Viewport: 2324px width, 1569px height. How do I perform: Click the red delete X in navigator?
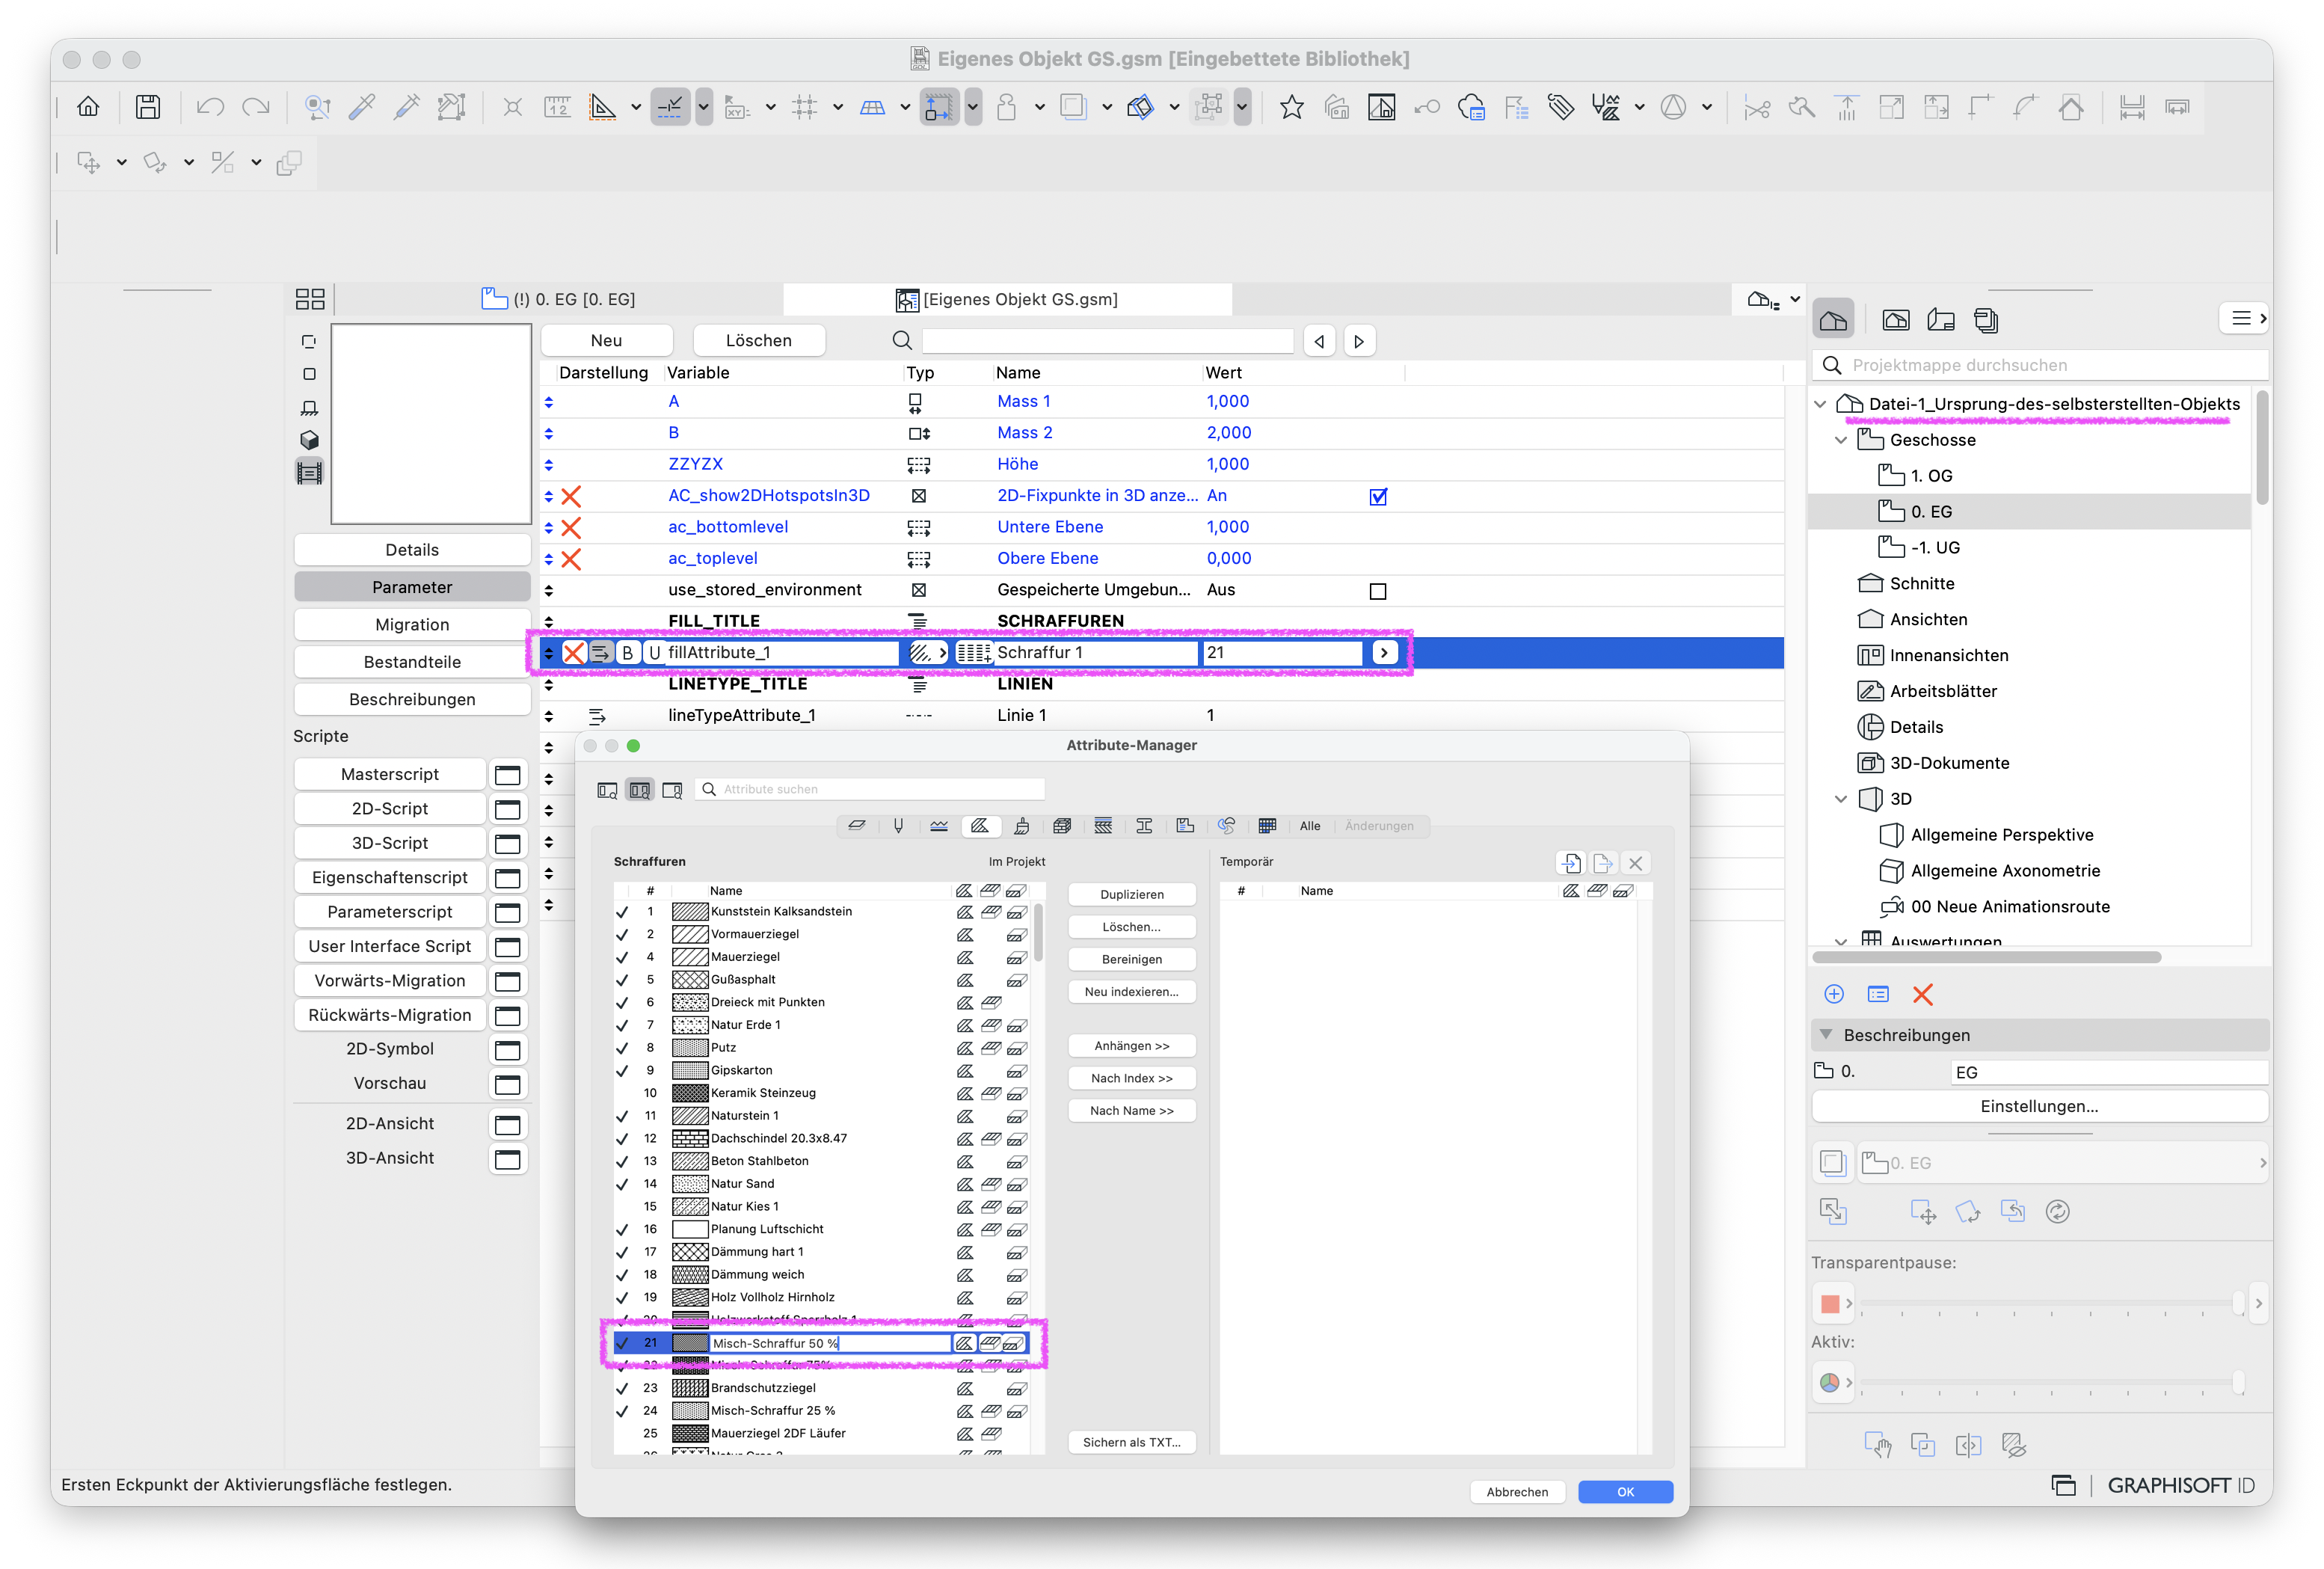pyautogui.click(x=1922, y=994)
